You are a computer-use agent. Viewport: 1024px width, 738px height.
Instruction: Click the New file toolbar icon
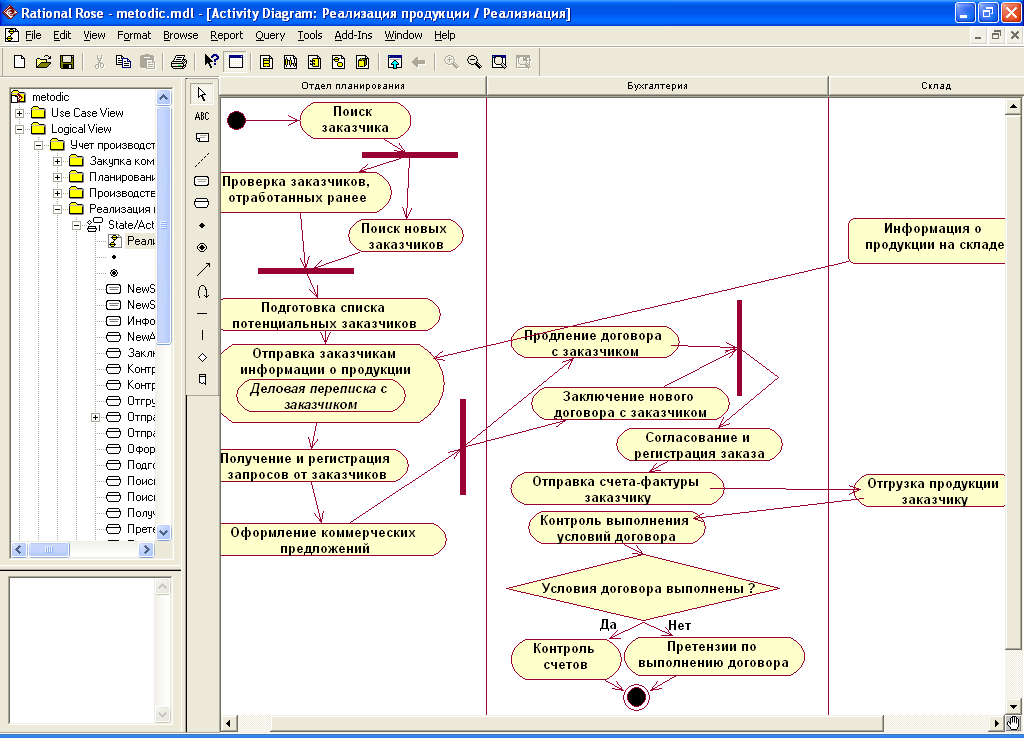19,62
